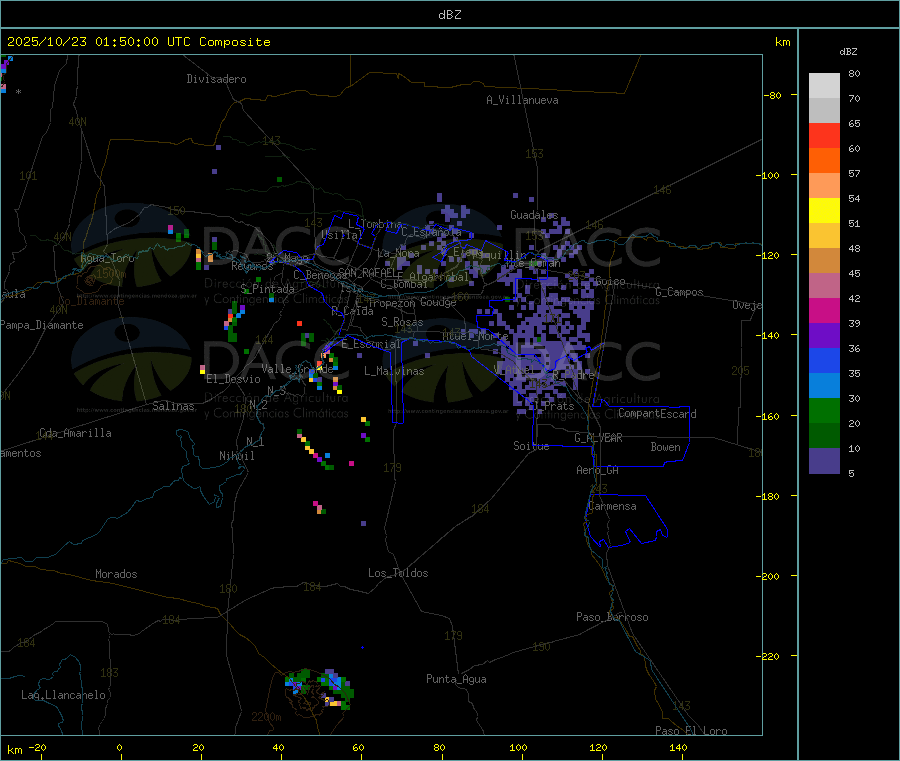
Task: Click the Guadales map label
Action: (x=534, y=215)
